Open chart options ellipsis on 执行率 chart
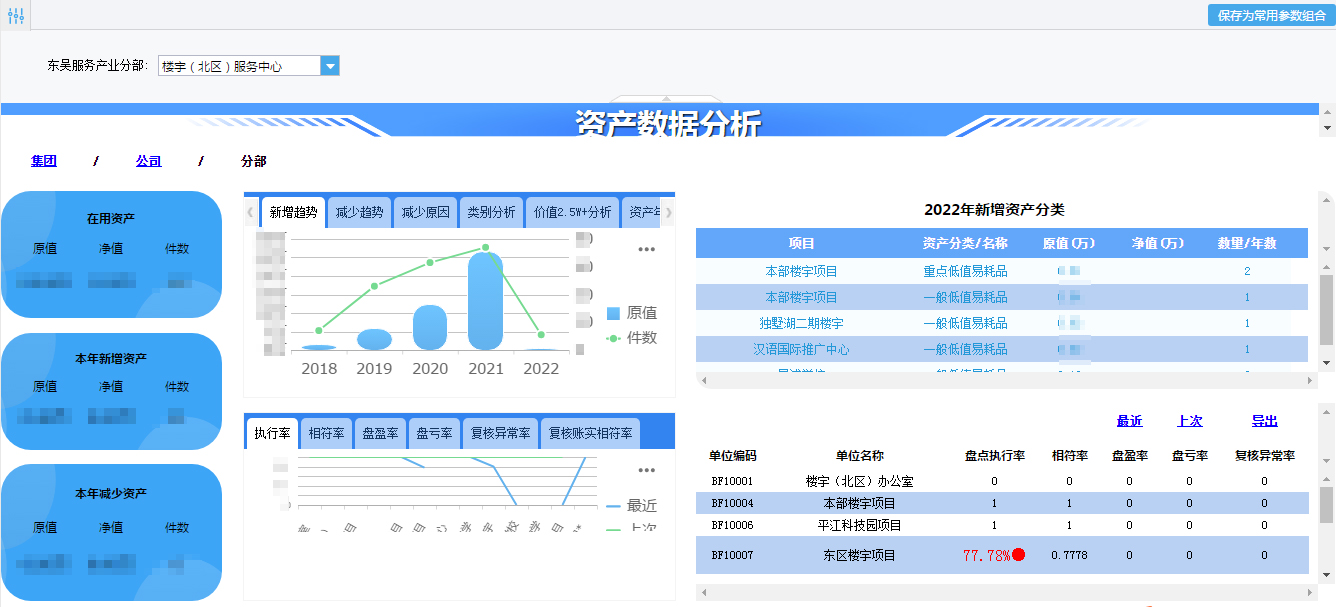 [x=646, y=470]
